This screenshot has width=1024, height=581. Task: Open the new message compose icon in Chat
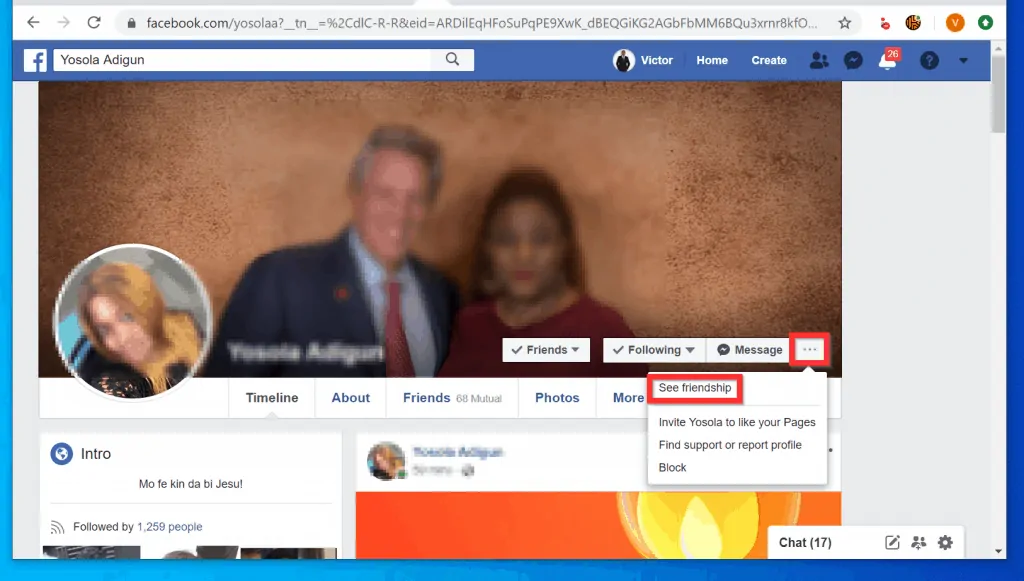[892, 542]
